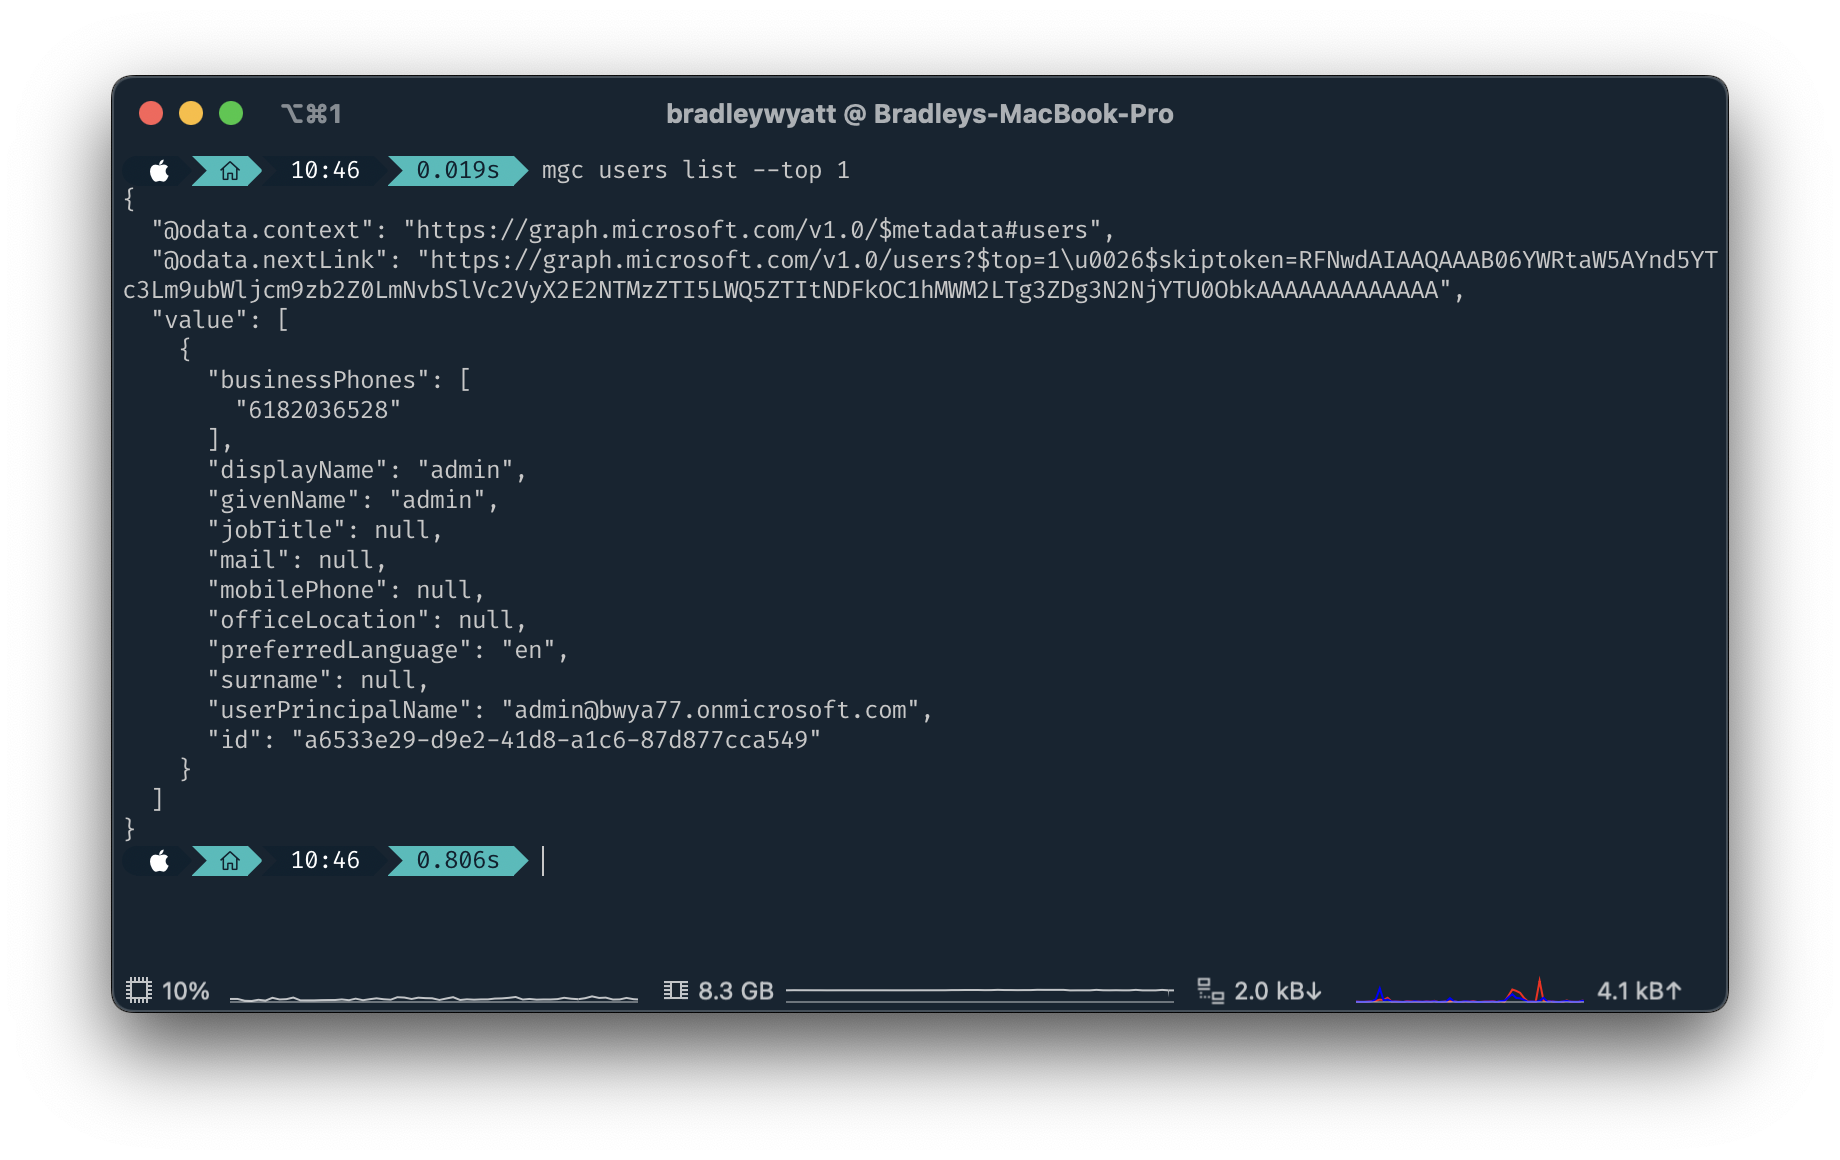Screen dimensions: 1840x1160
Task: Click the command mgc users list --top 1
Action: click(x=696, y=171)
